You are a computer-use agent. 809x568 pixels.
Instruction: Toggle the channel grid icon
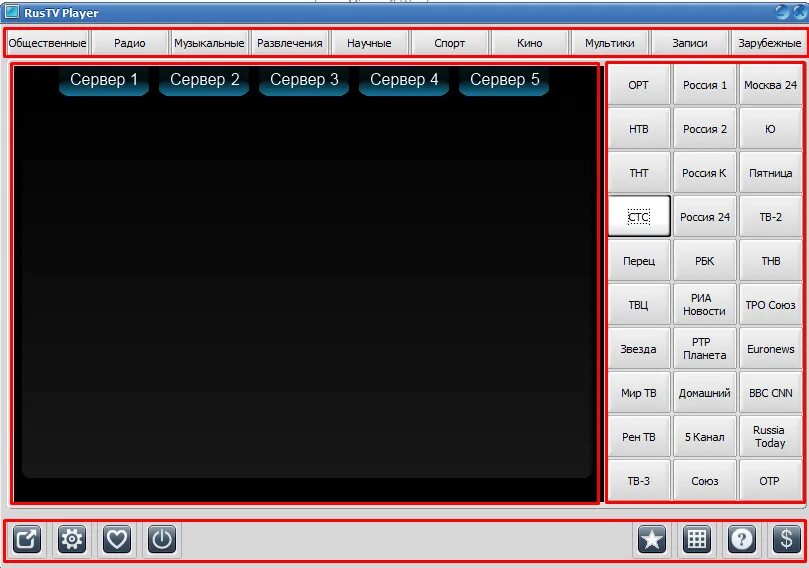coord(697,539)
